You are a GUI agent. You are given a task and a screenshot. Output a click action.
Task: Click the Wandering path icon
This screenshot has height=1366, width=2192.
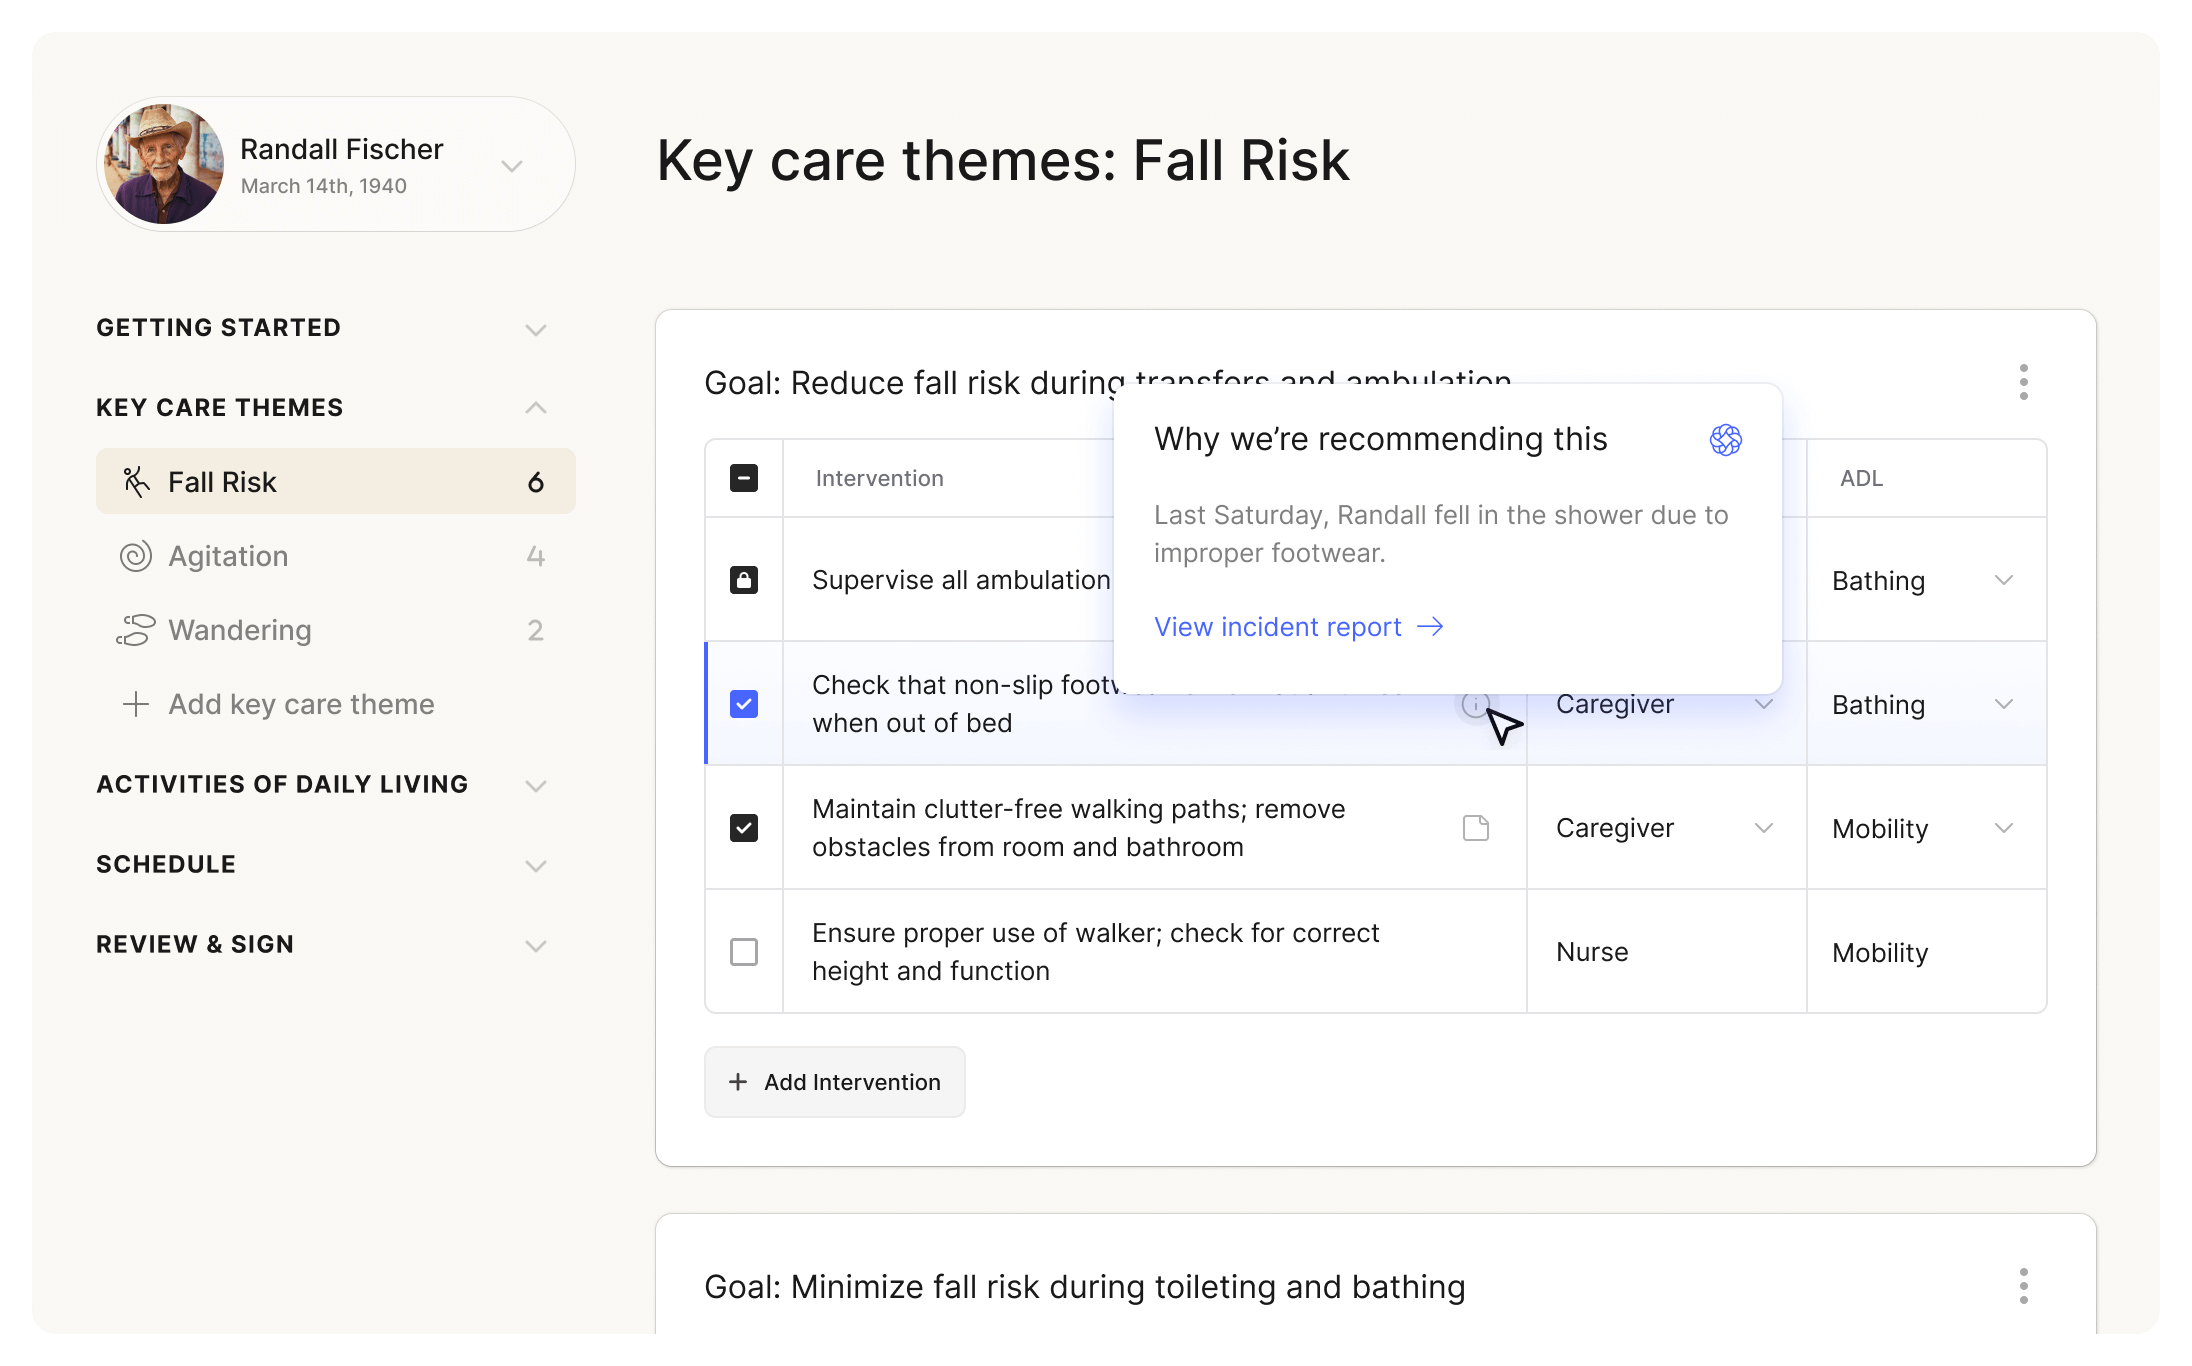coord(136,630)
